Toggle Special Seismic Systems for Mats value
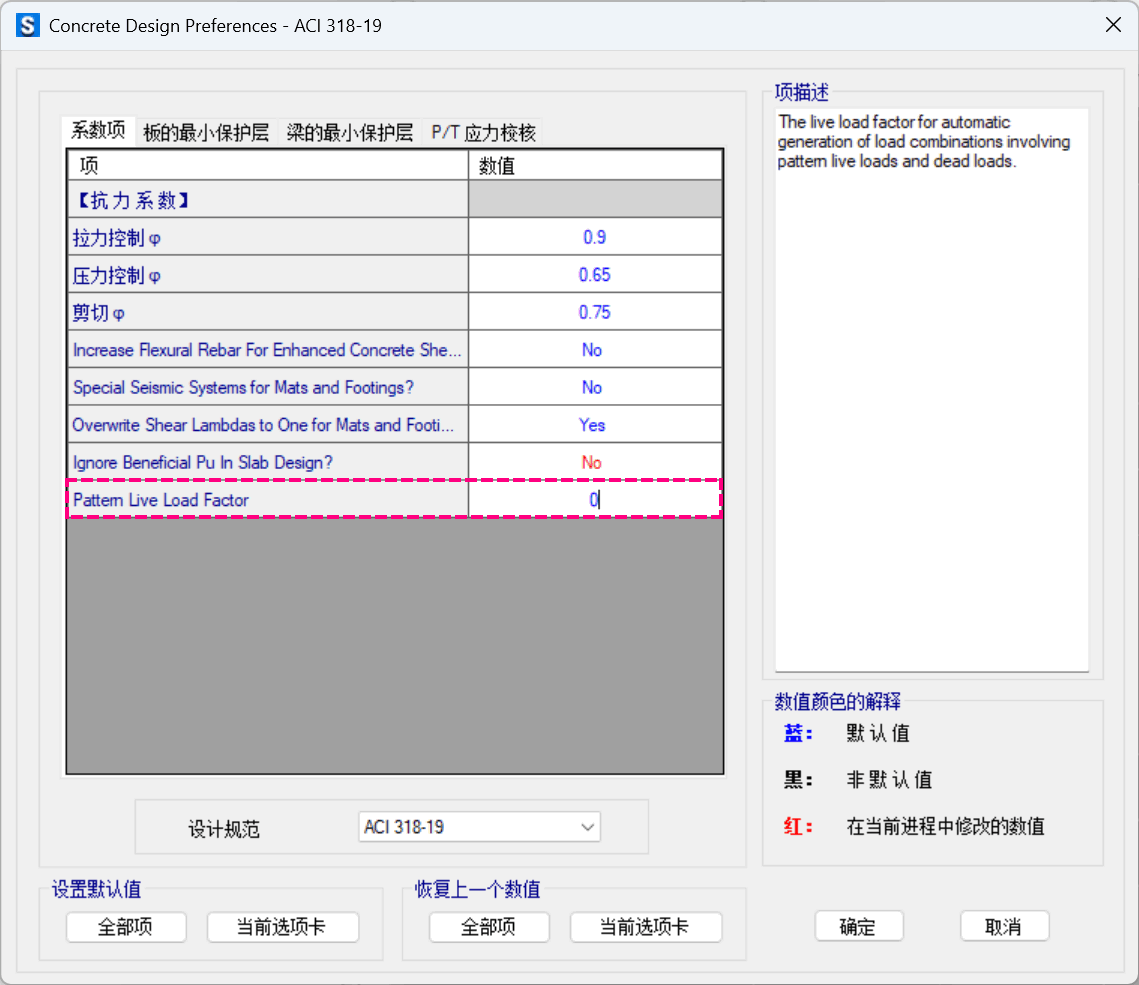 click(594, 387)
